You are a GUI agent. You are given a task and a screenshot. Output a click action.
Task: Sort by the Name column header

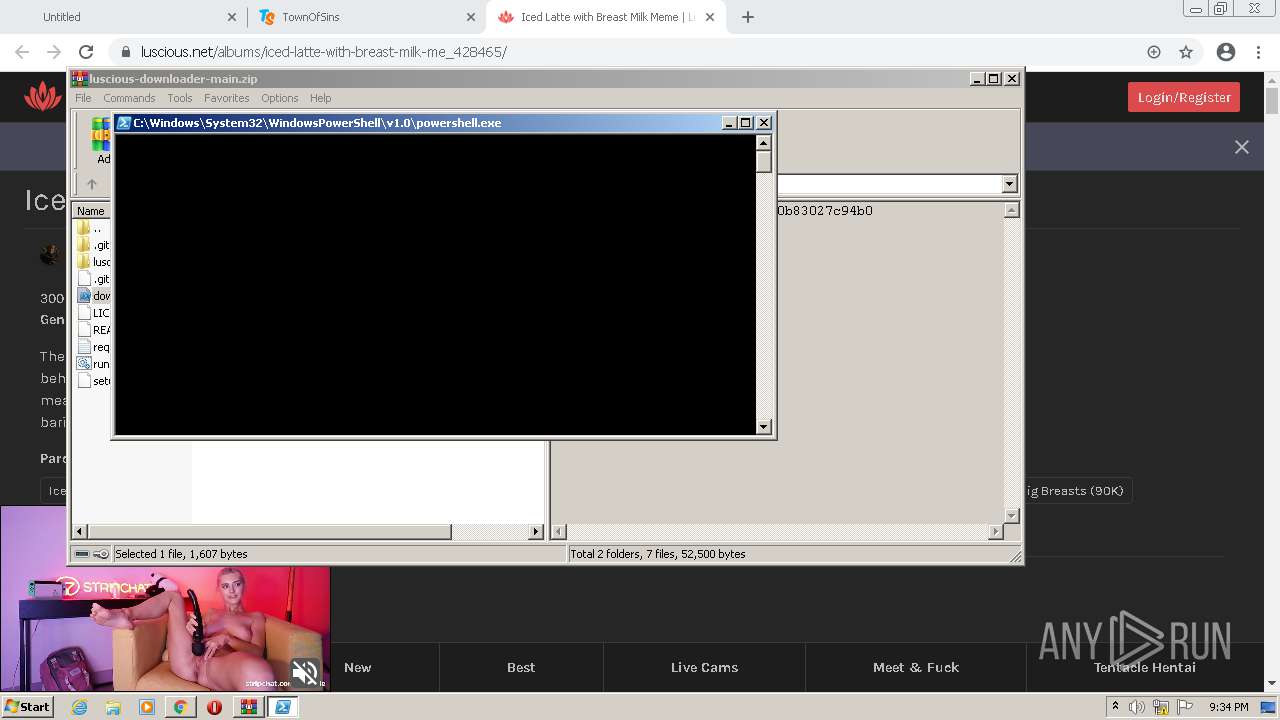pyautogui.click(x=92, y=211)
